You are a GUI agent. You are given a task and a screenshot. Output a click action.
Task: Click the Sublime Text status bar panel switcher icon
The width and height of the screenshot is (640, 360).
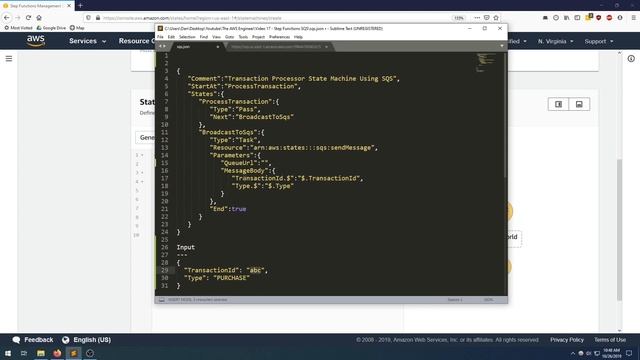[x=162, y=300]
